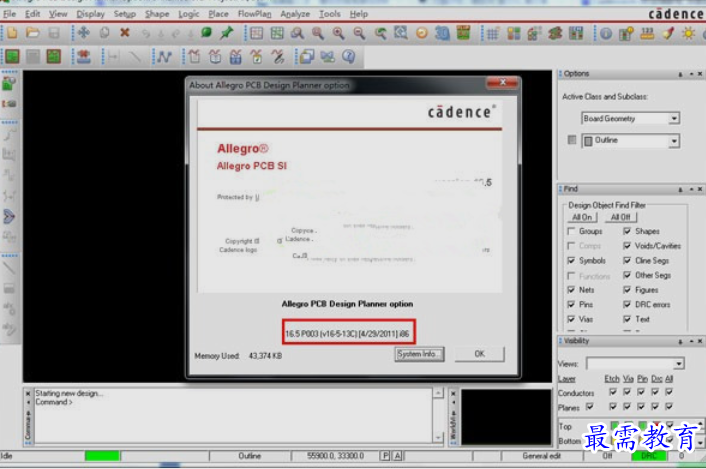Screen dimensions: 706x469
Task: Click the Zoom Out magnifier with minus
Action: click(359, 33)
